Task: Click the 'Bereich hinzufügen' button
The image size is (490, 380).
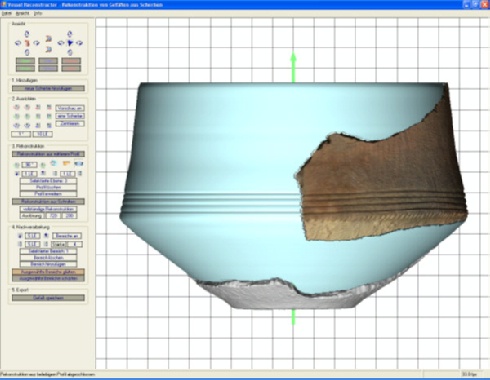Action: (x=48, y=264)
